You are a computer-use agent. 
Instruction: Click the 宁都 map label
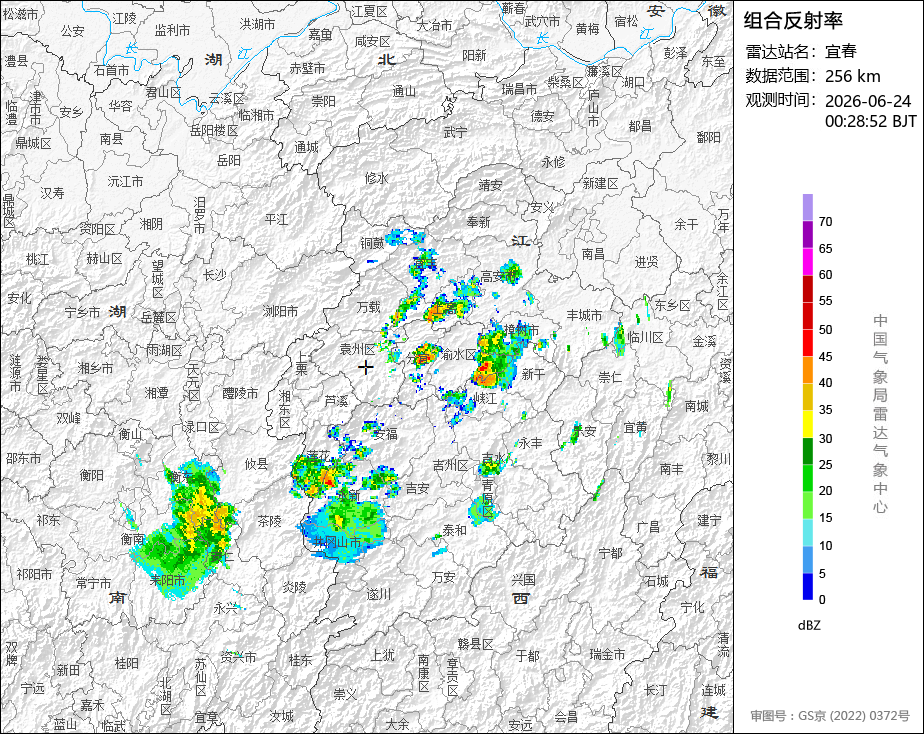click(x=610, y=553)
